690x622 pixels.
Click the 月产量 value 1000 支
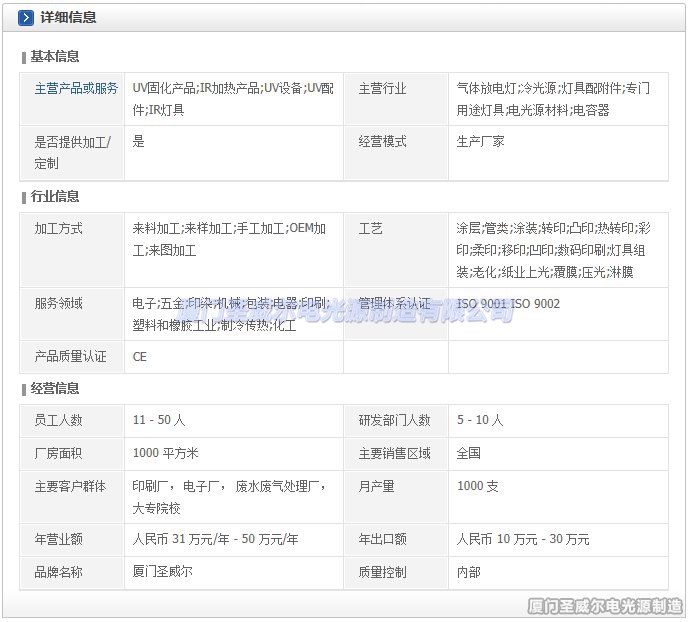pos(477,486)
